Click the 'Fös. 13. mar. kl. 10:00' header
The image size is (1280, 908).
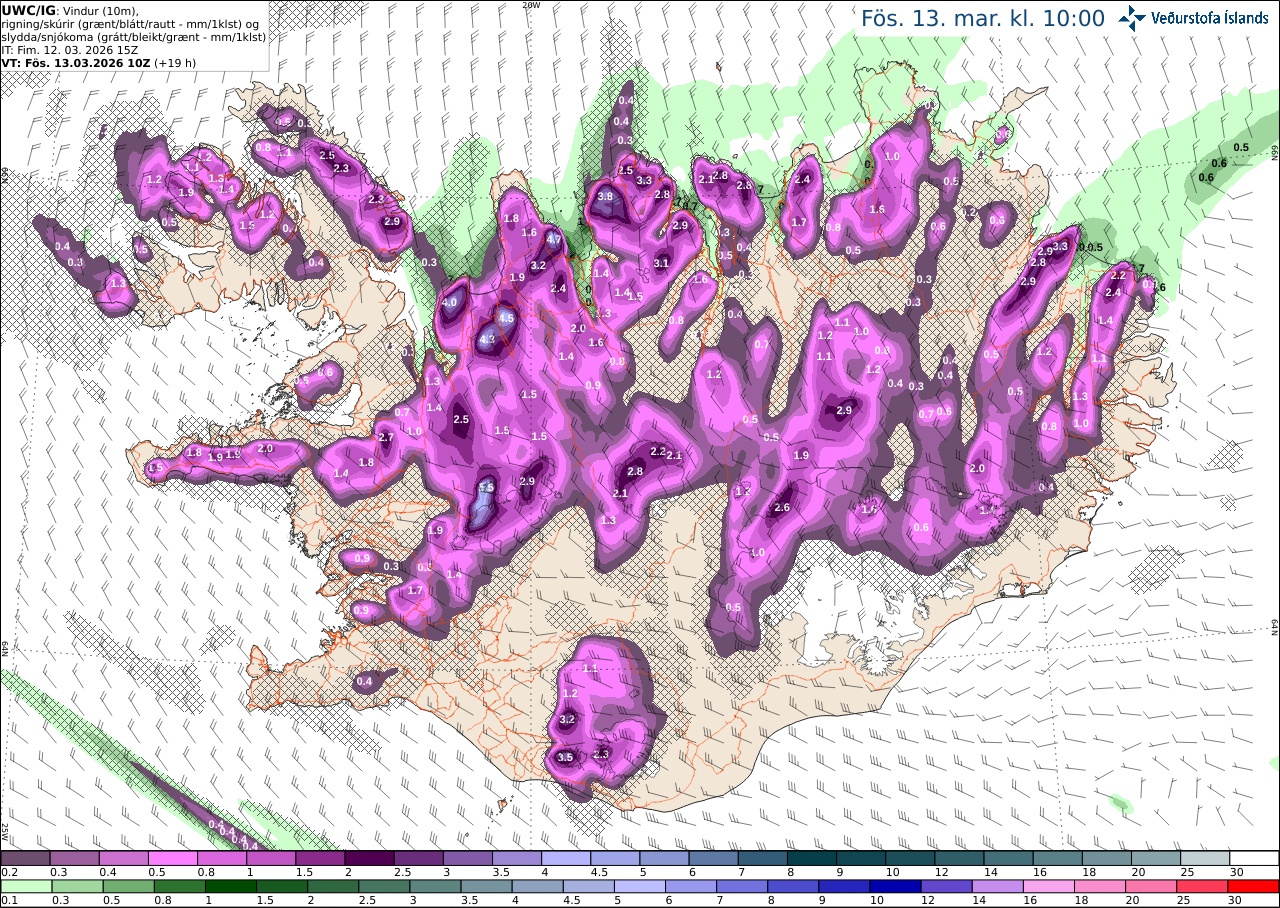(x=983, y=18)
